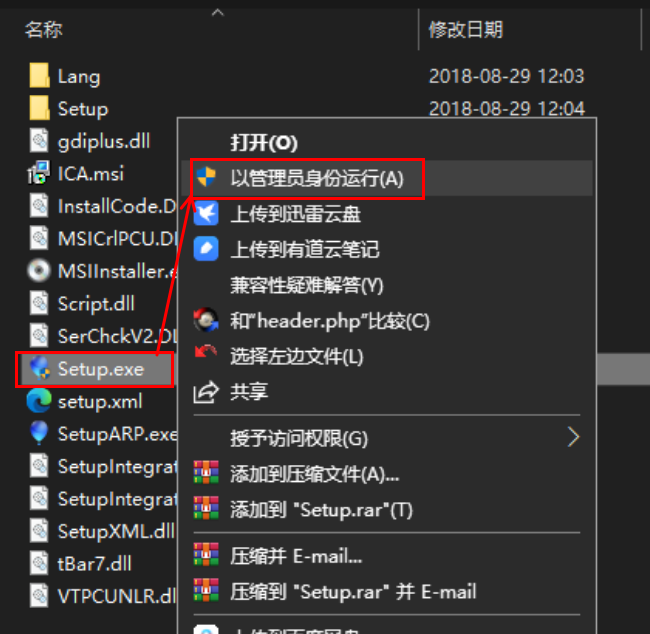Screen dimensions: 650x634
Task: Click the shield icon beside 以管理员身份运行
Action: coord(206,177)
